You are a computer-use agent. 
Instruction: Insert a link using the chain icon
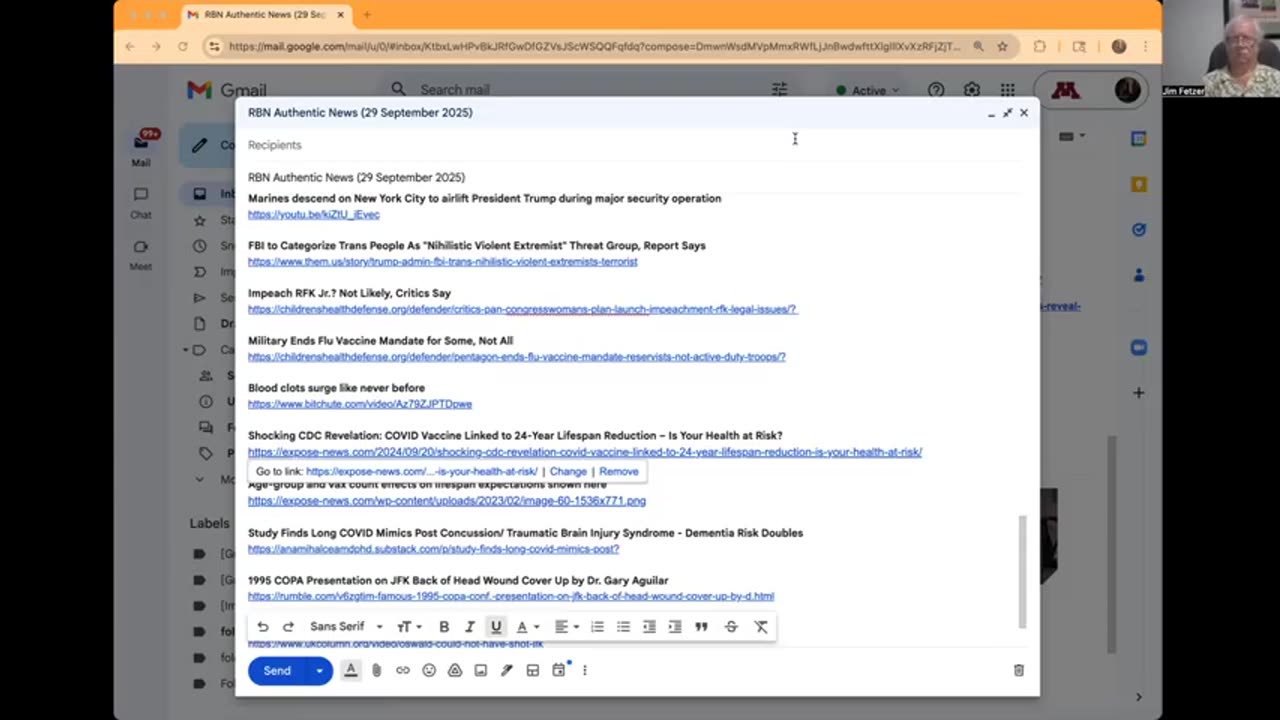click(x=403, y=670)
